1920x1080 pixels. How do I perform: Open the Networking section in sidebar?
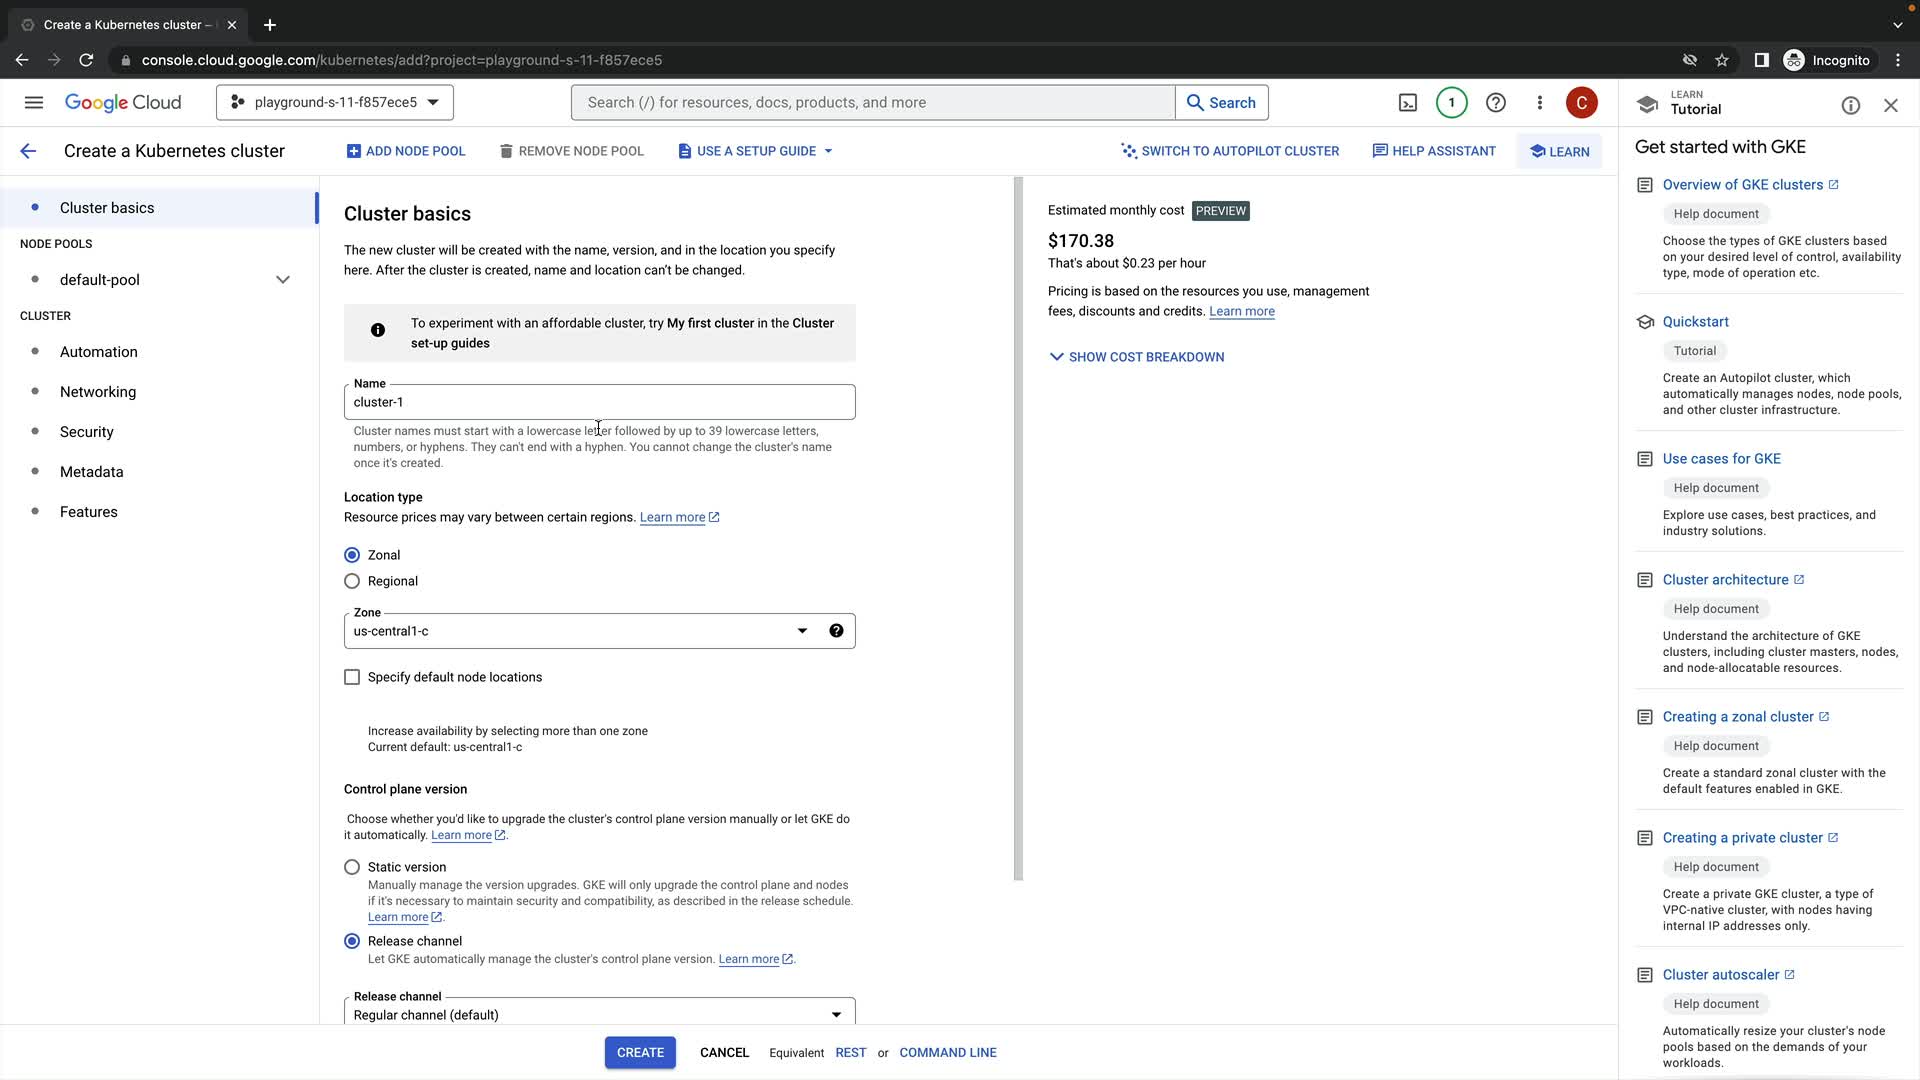98,392
